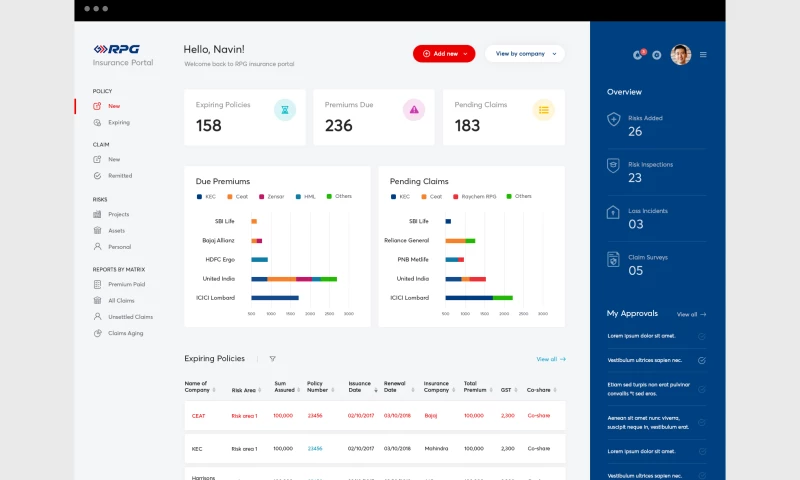800x480 pixels.
Task: Open Premium Paid in the sidebar
Action: (126, 284)
